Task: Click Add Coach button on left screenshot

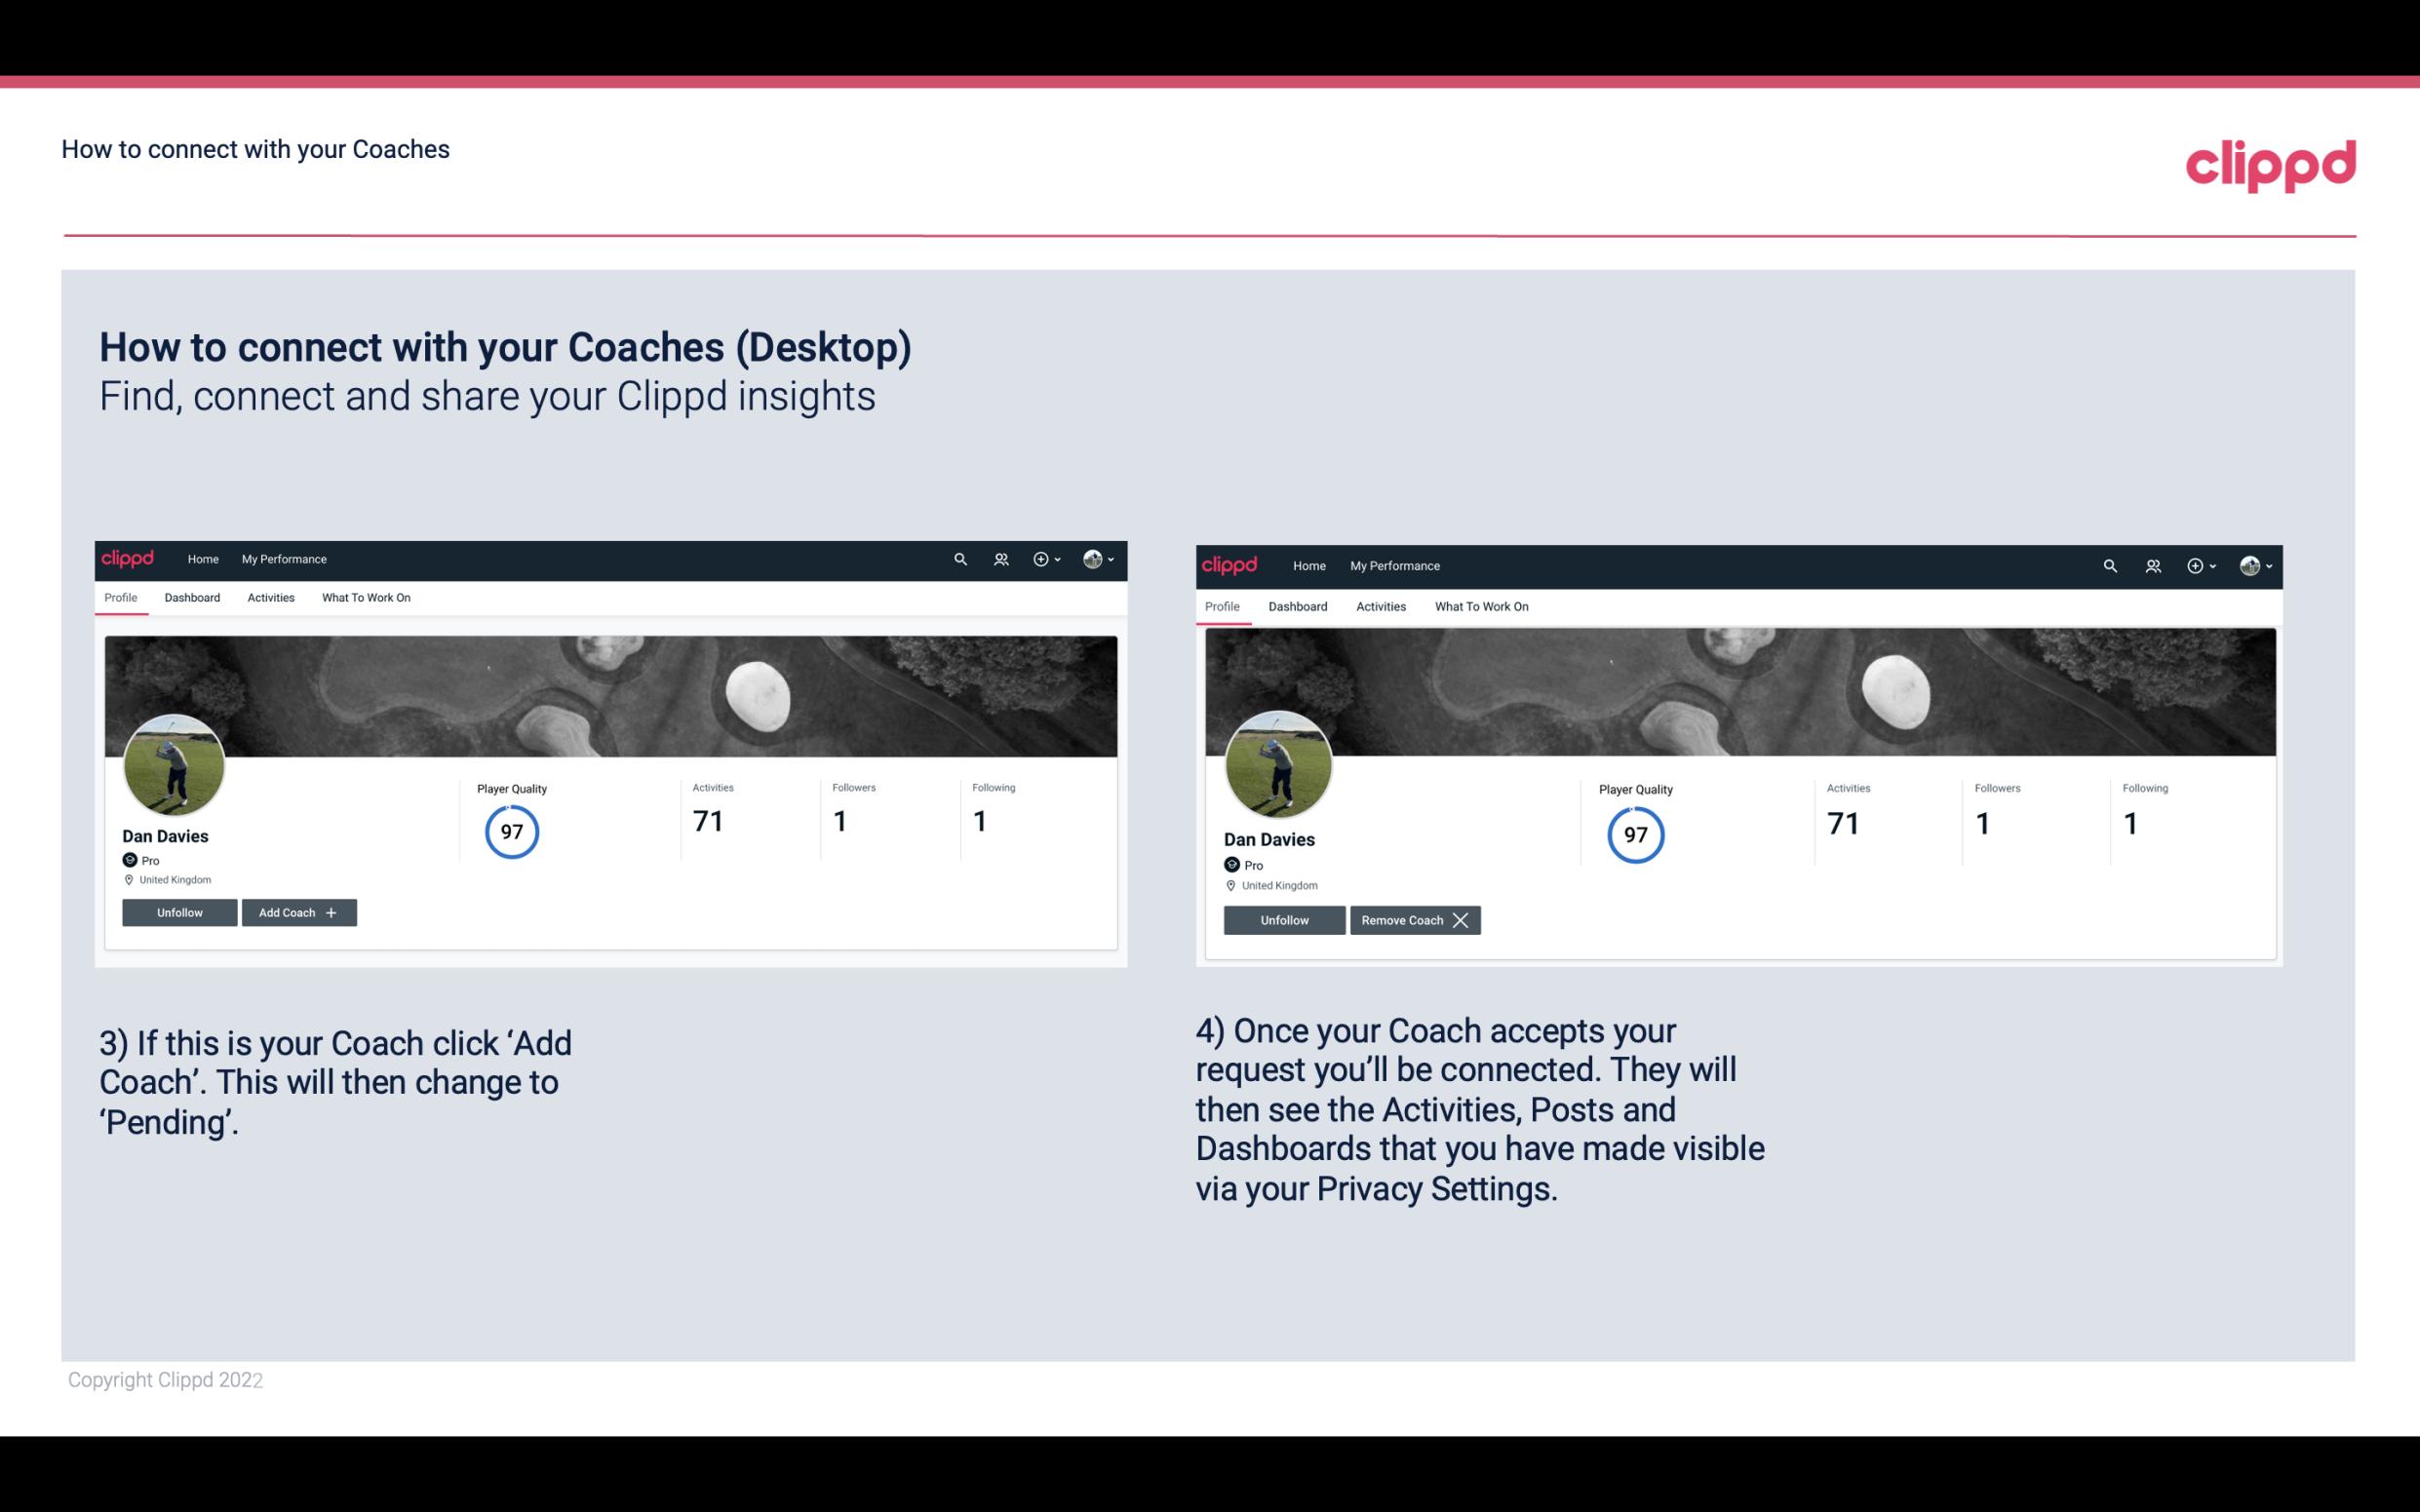Action: [x=296, y=911]
